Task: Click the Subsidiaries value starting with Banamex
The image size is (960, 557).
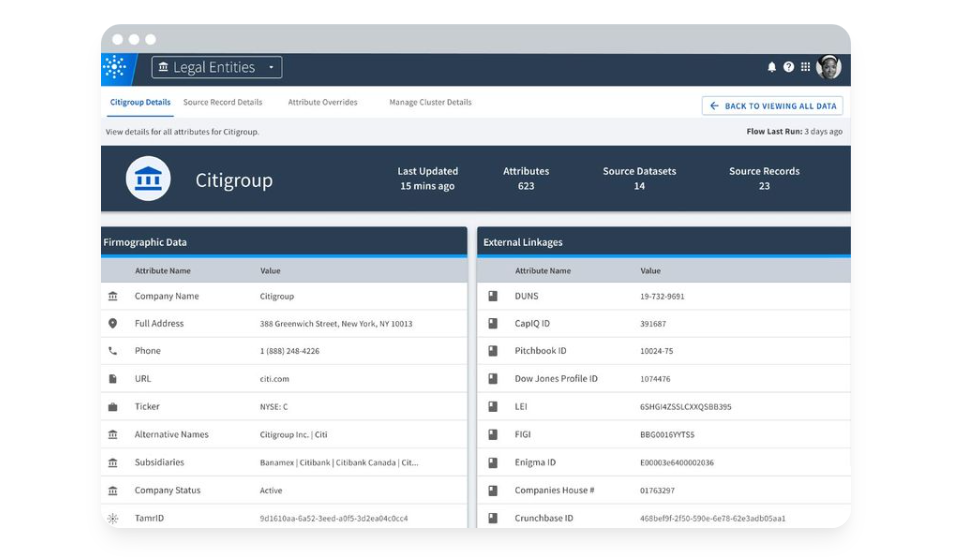Action: tap(339, 463)
